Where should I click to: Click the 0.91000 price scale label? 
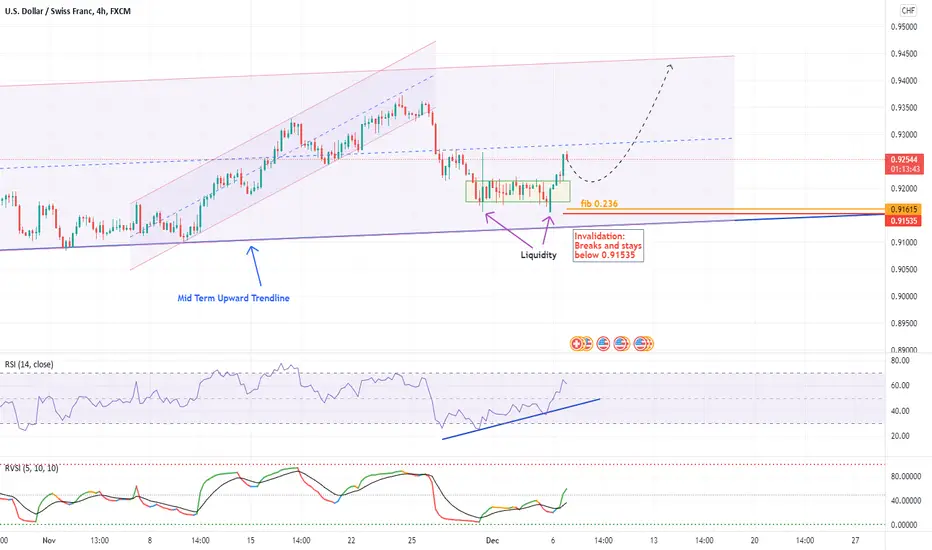click(903, 243)
